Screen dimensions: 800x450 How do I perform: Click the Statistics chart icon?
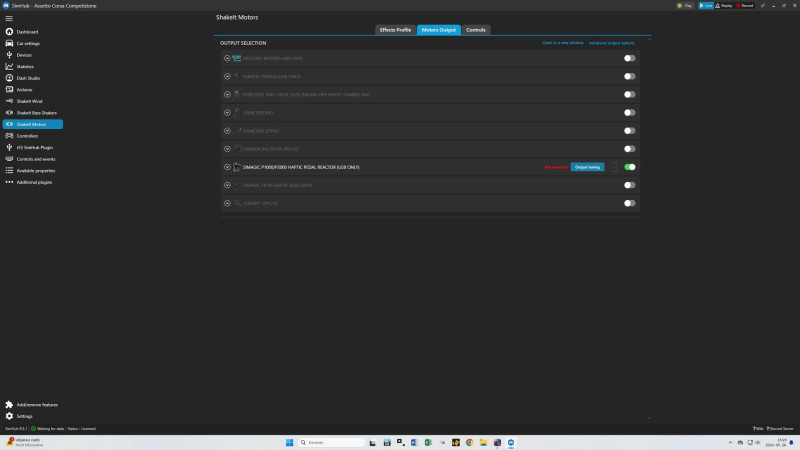coord(9,66)
